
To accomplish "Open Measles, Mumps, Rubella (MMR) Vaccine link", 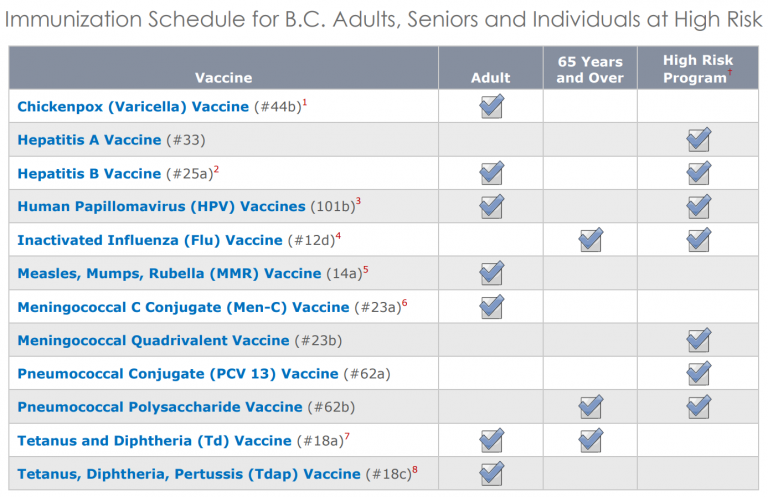I will (x=169, y=274).
